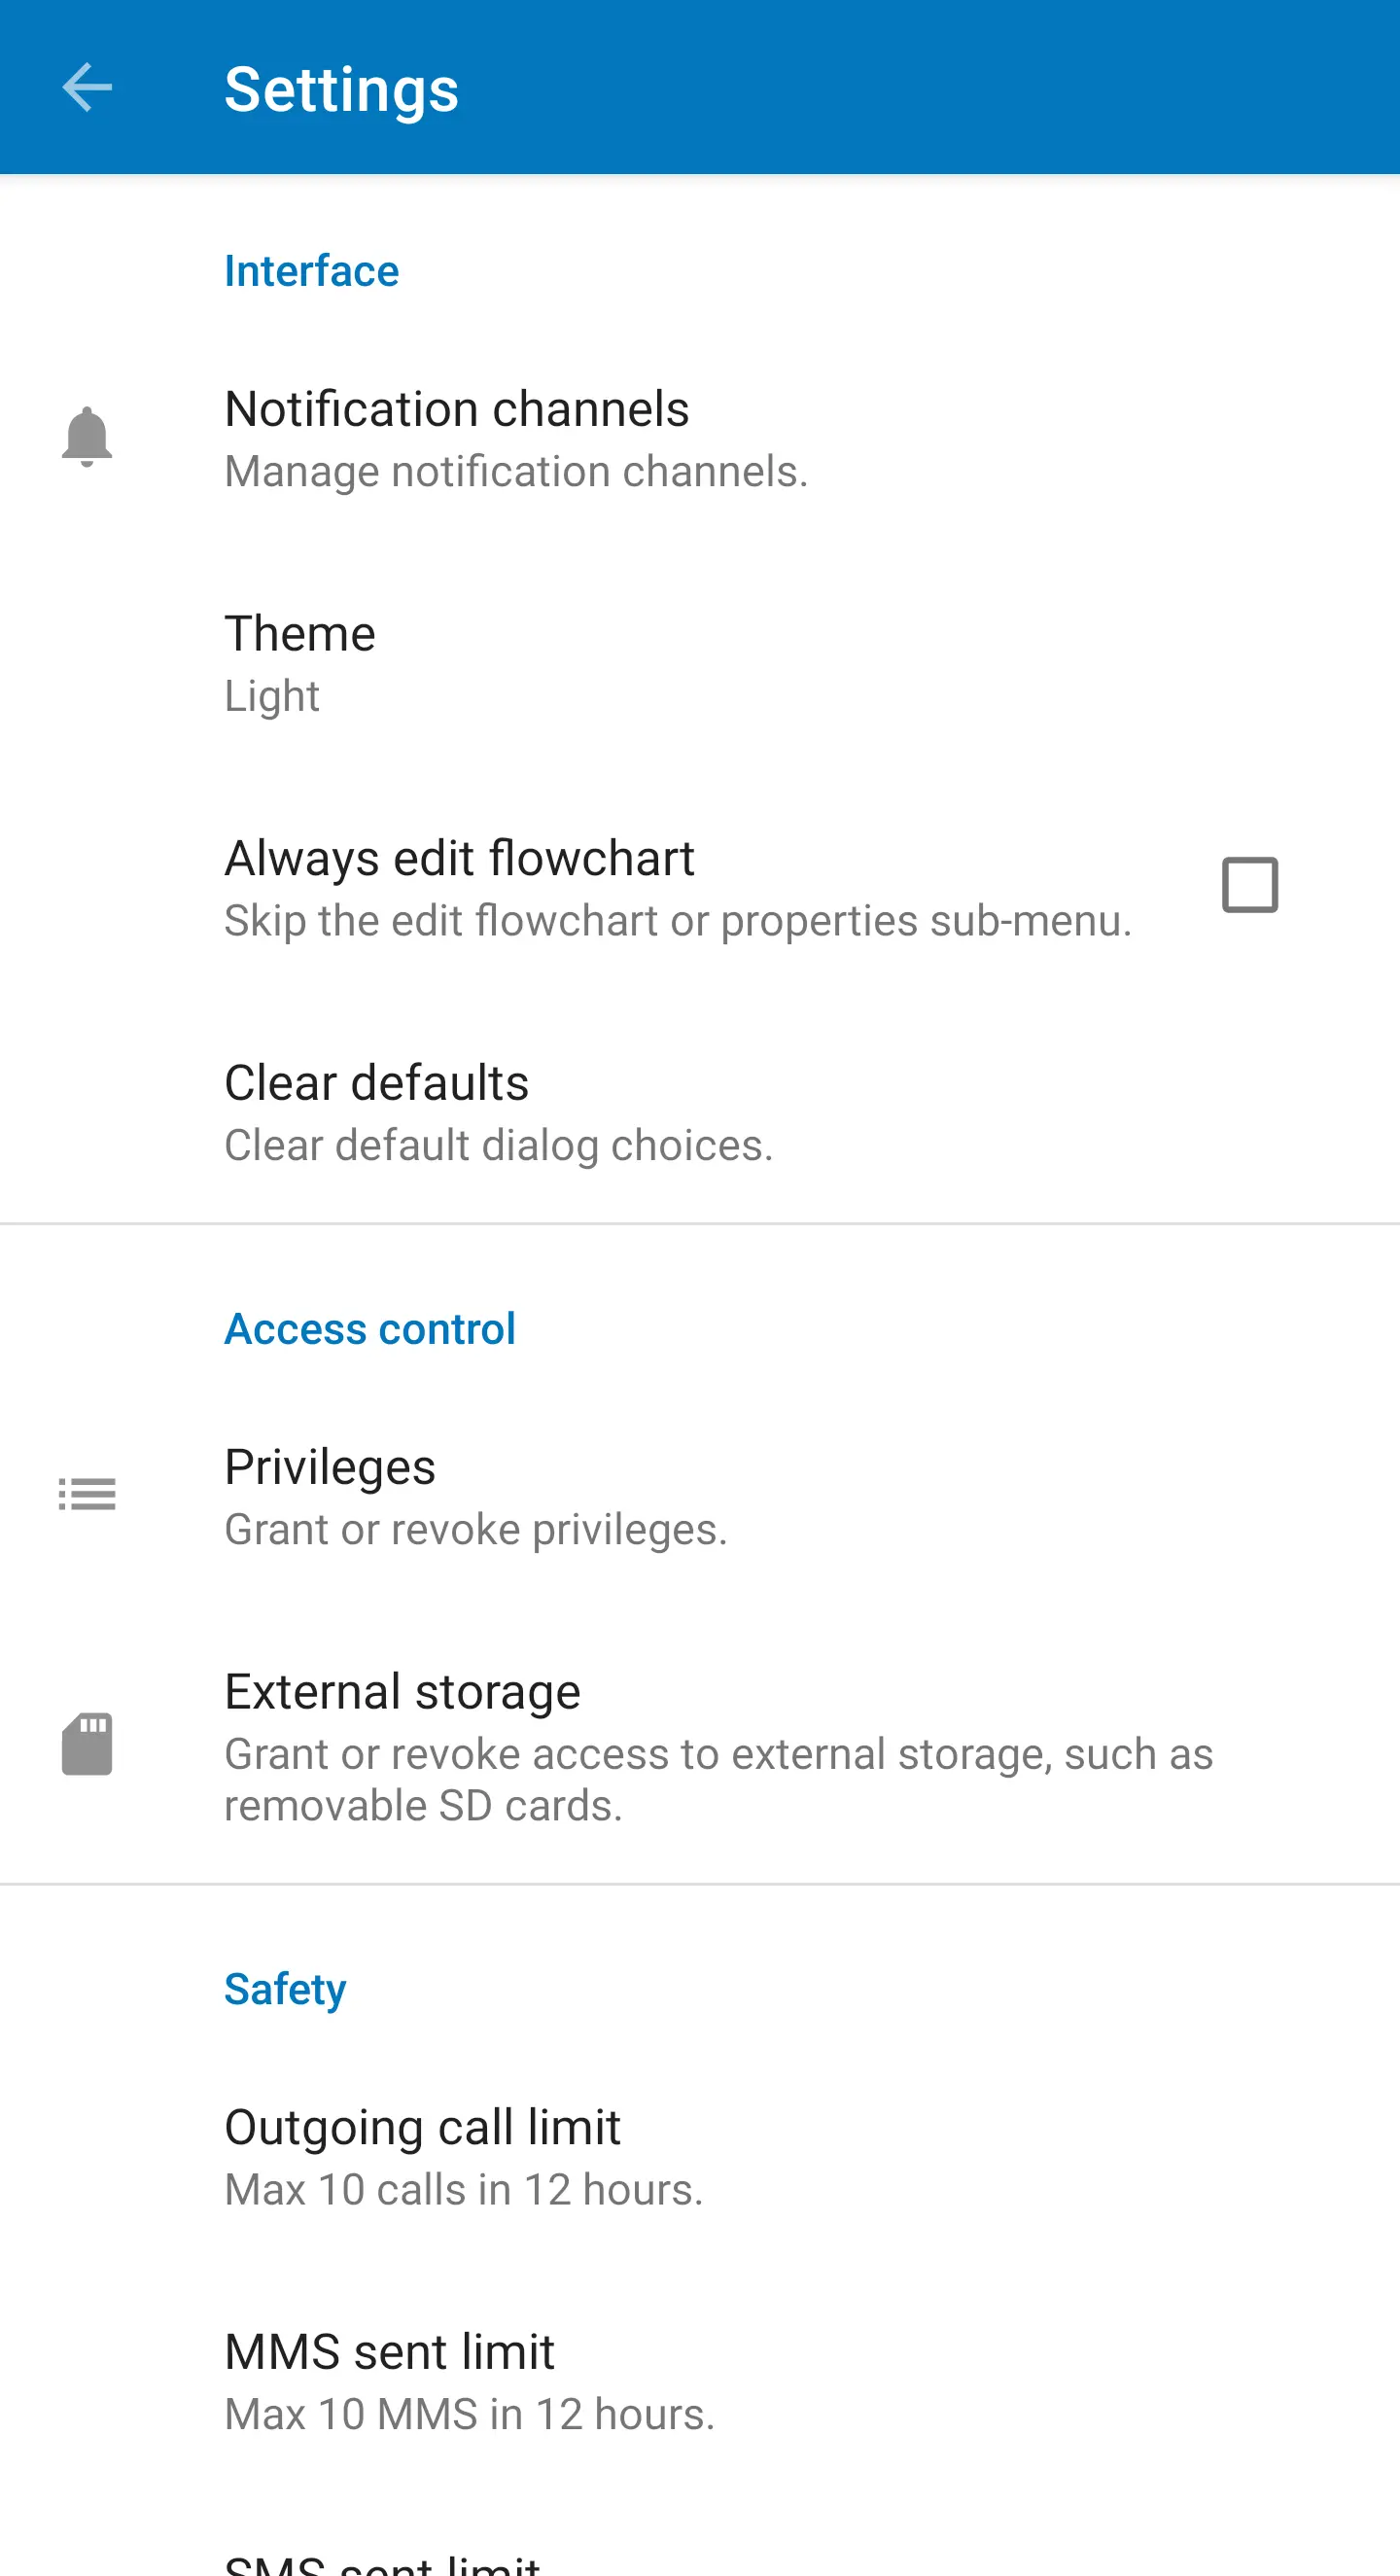Tap the notification bell icon

click(87, 437)
